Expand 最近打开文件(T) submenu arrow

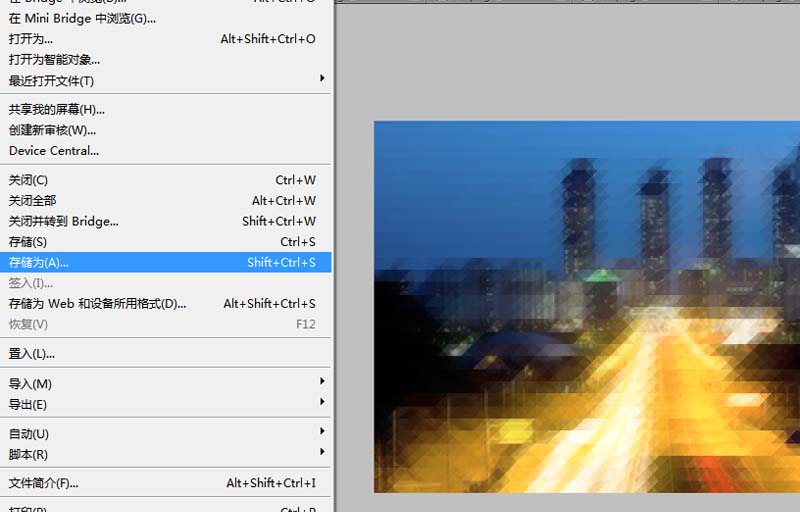click(322, 78)
